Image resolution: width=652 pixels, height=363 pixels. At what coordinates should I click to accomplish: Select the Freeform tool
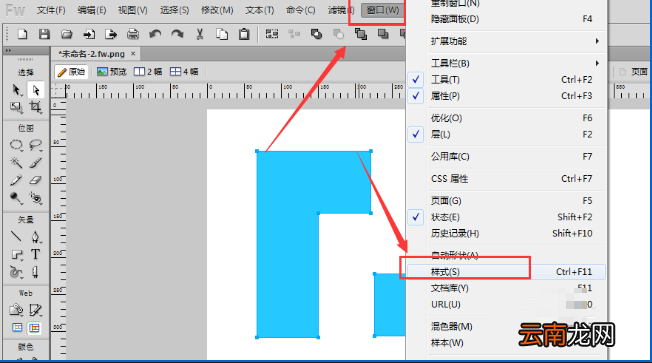16,272
